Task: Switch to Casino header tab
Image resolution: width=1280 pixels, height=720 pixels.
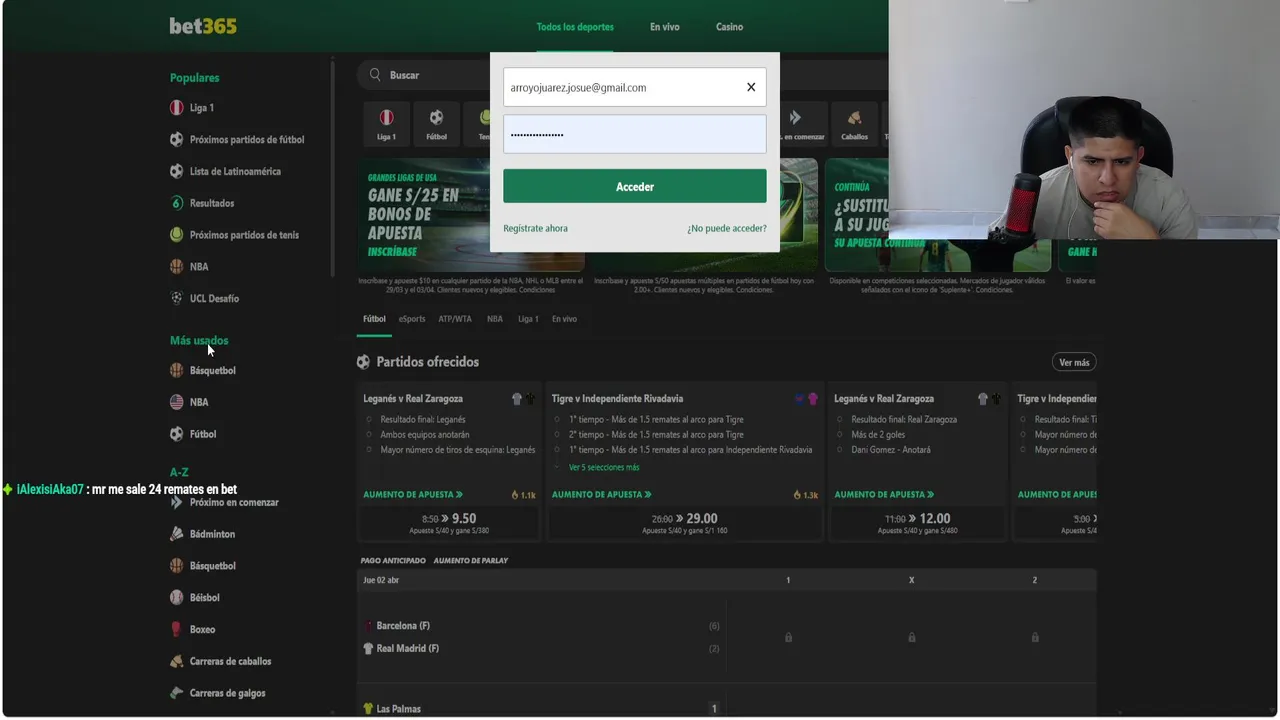Action: (x=729, y=27)
